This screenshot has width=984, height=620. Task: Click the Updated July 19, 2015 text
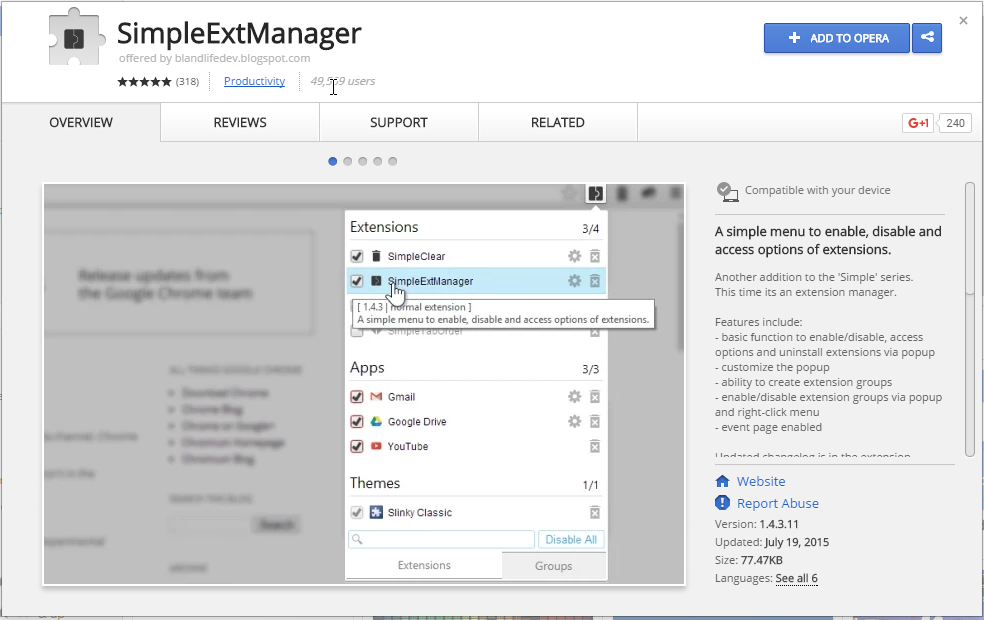772,542
